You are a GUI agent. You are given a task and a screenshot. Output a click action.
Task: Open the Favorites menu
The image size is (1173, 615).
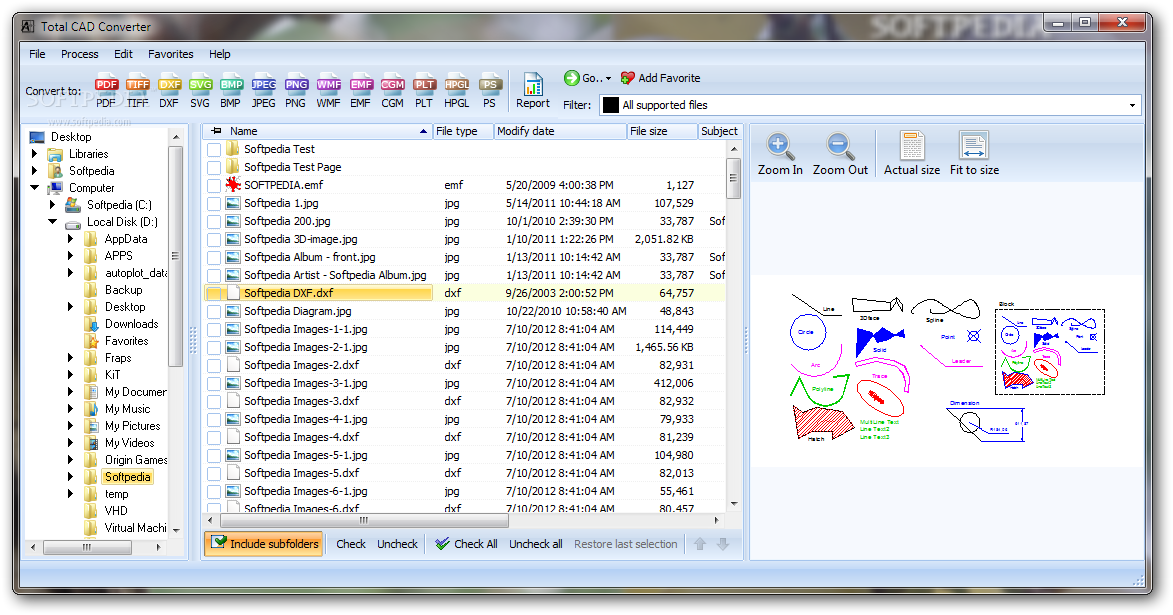click(x=171, y=54)
